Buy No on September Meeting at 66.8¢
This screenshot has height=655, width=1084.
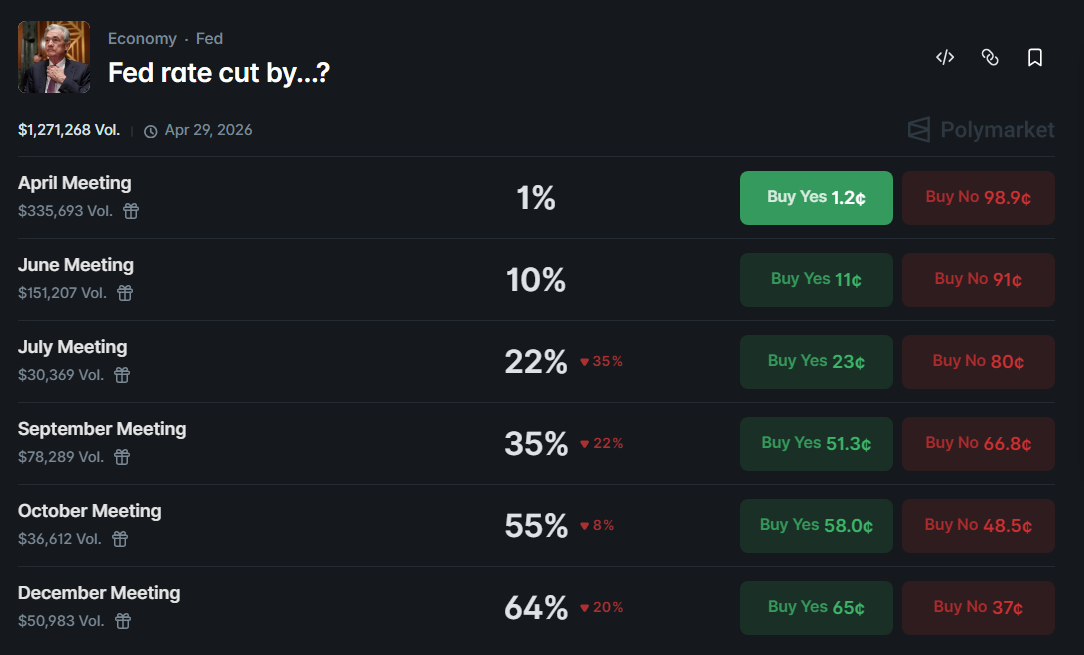(977, 443)
